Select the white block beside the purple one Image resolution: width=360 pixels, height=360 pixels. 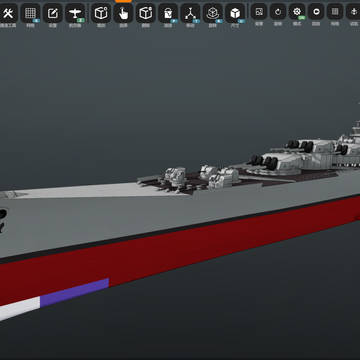pos(20,308)
